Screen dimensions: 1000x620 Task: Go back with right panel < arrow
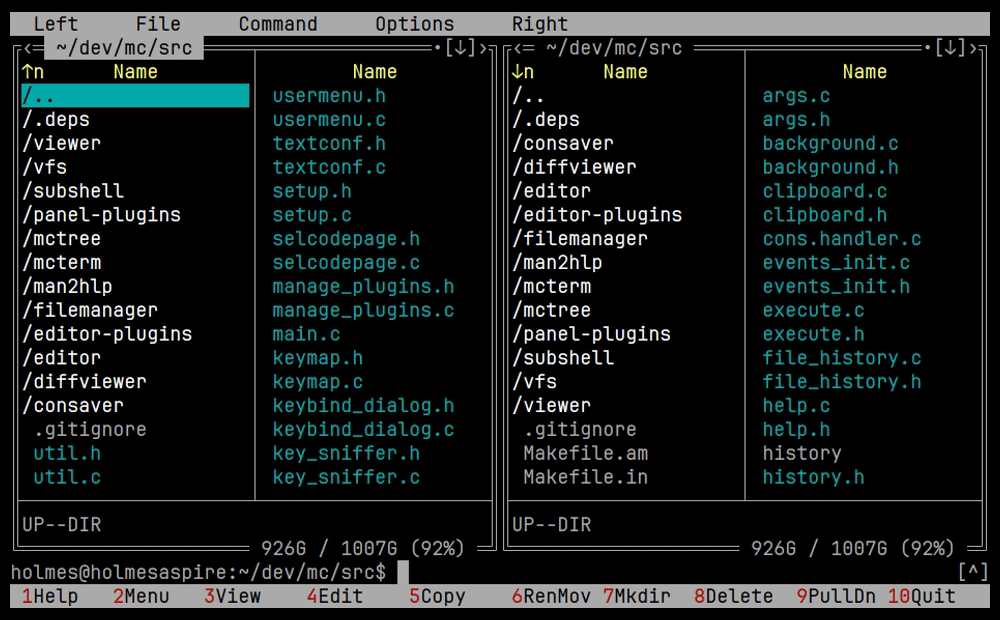(x=517, y=48)
